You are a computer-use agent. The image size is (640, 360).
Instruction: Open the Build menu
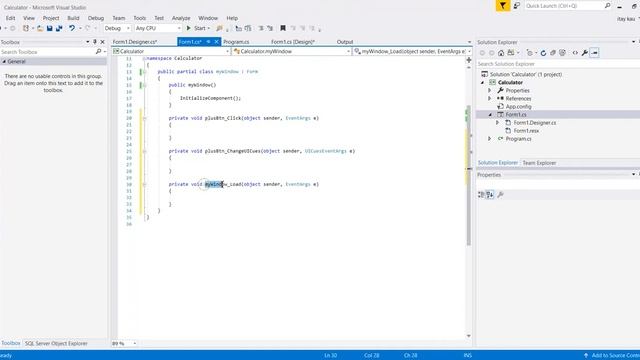pos(73,18)
